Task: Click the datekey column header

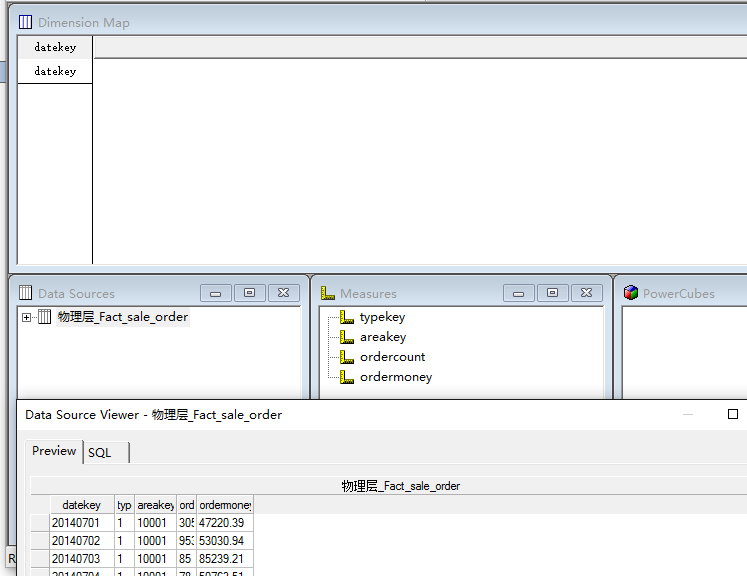Action: pyautogui.click(x=82, y=505)
